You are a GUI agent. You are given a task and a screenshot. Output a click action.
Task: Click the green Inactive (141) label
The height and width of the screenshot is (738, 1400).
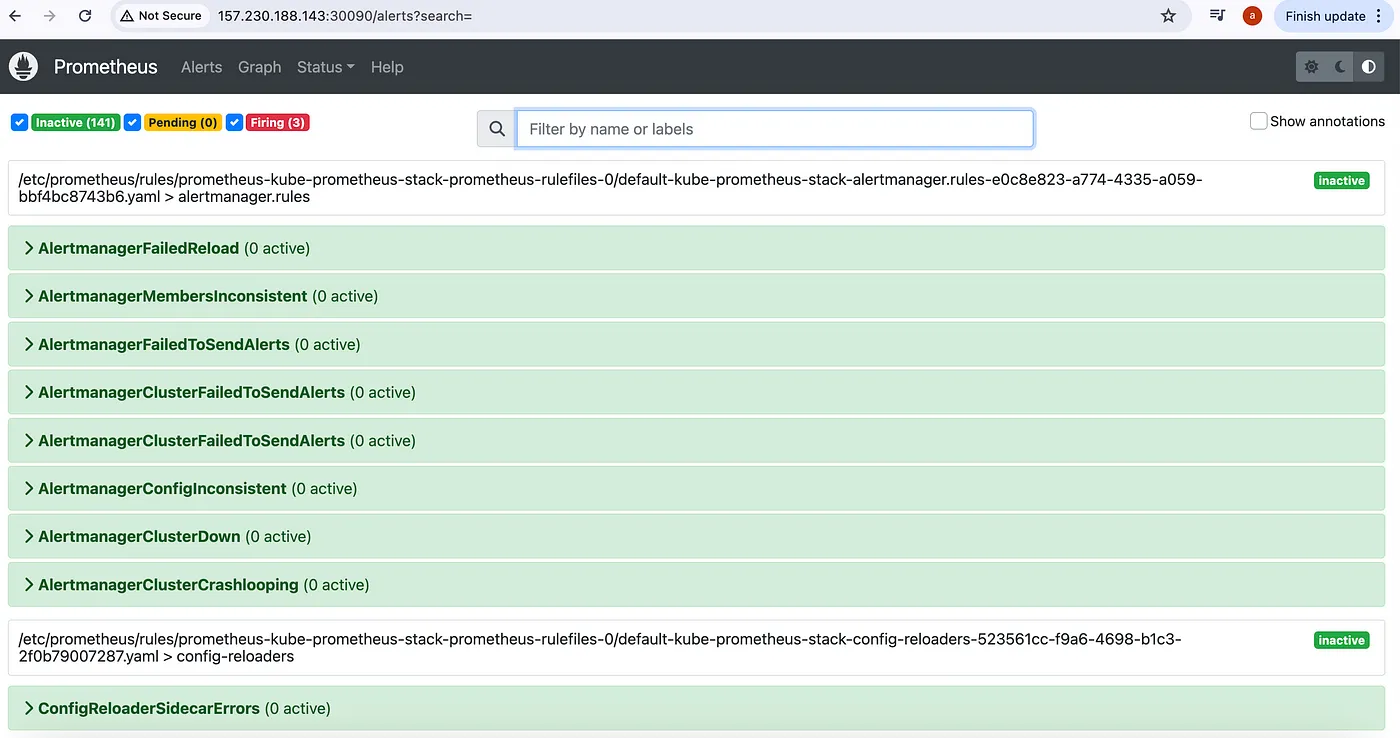point(76,122)
